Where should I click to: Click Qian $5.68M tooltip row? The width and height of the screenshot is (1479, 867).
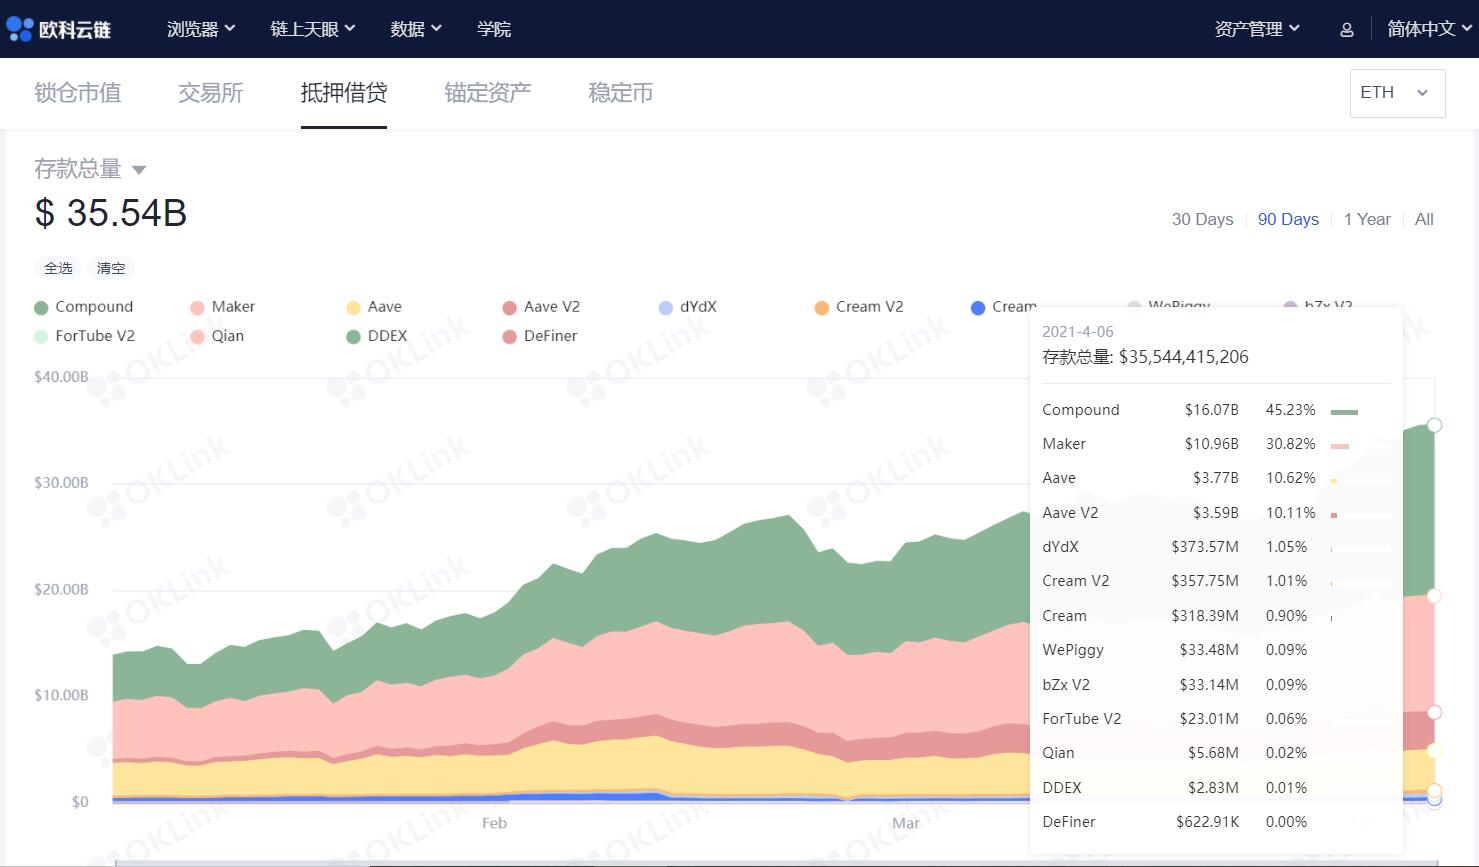click(x=1216, y=753)
